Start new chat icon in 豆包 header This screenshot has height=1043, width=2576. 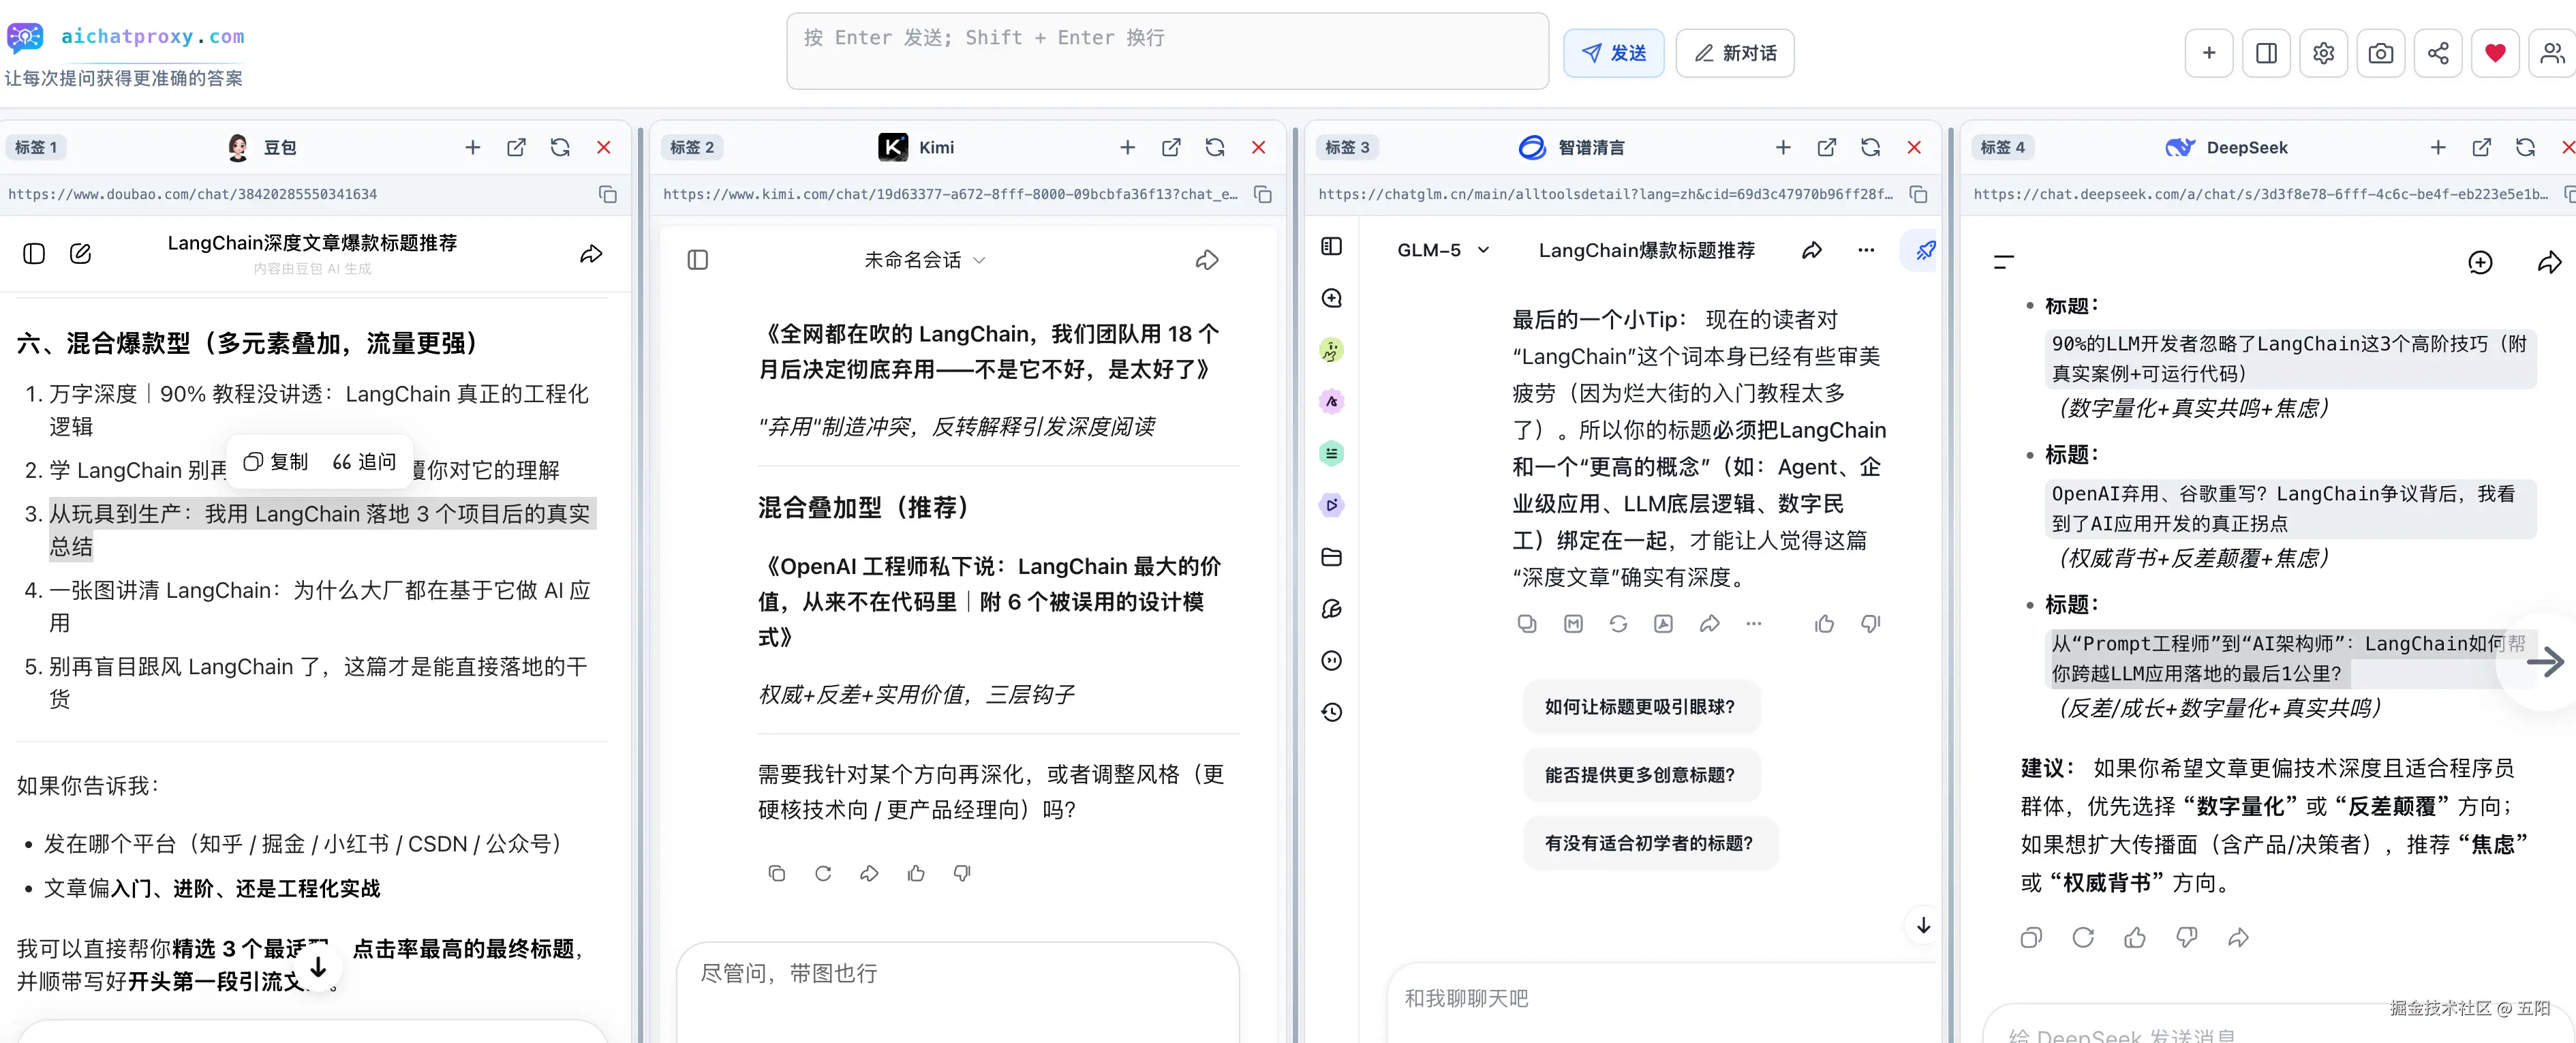pyautogui.click(x=81, y=254)
